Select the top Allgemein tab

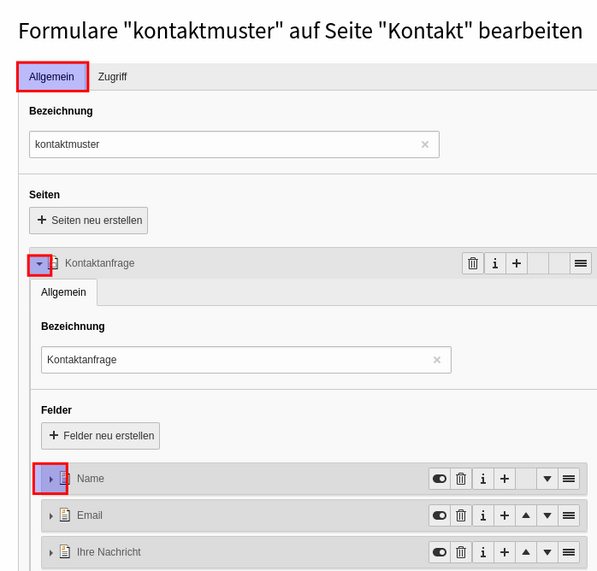tap(52, 77)
